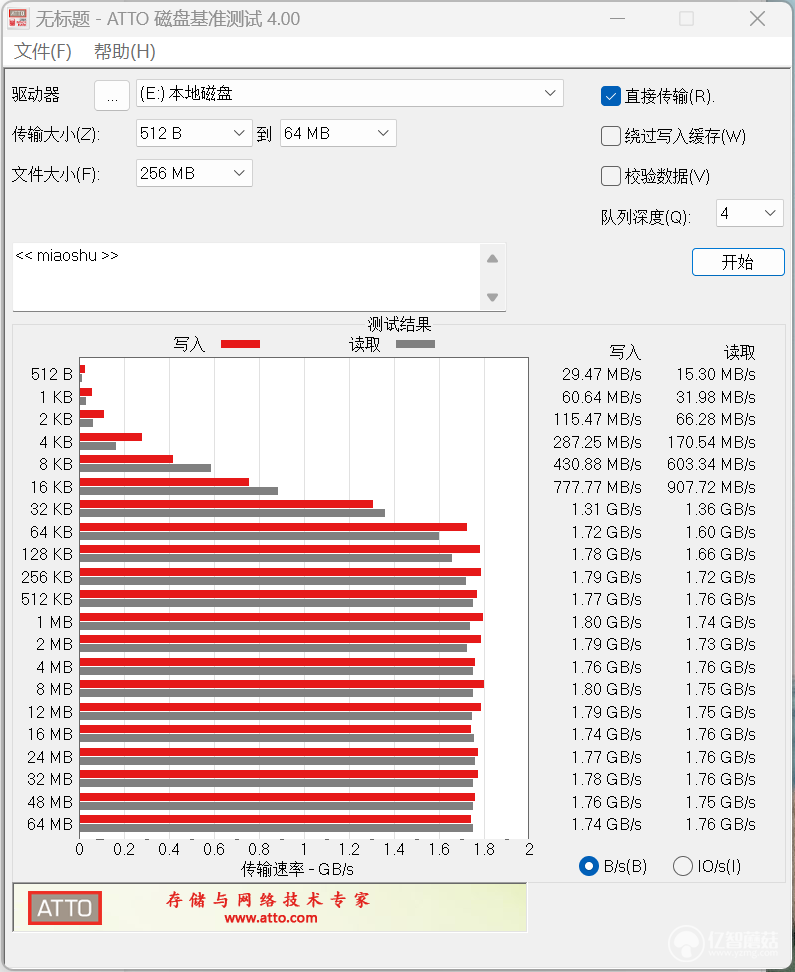Click the 4 KB row label in chart
The width and height of the screenshot is (795, 972).
point(56,442)
